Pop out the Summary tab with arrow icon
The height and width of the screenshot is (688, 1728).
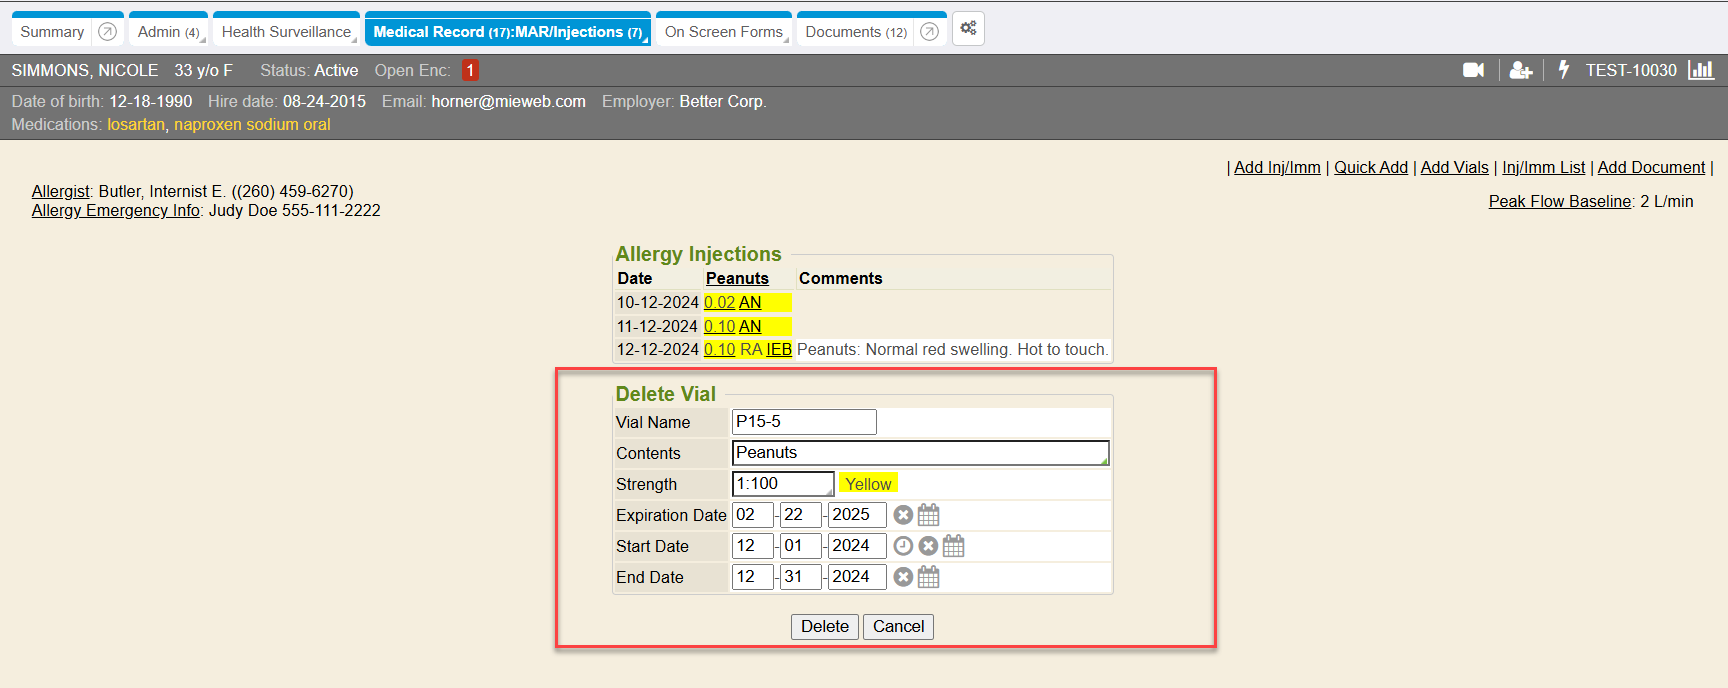[108, 32]
